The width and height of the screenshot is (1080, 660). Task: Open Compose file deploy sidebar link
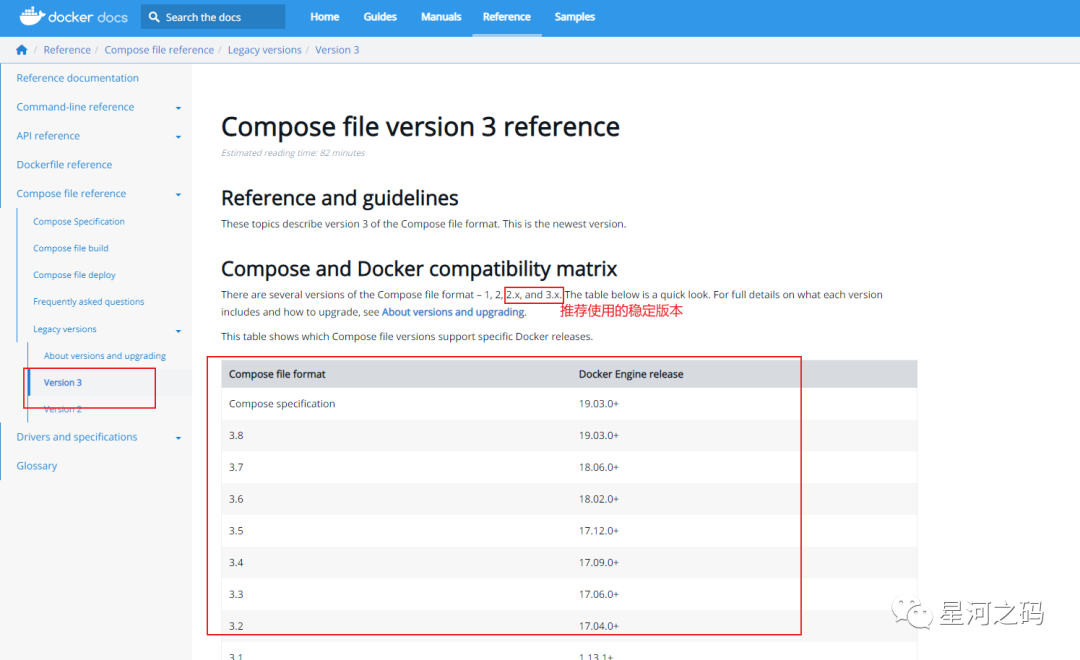74,275
